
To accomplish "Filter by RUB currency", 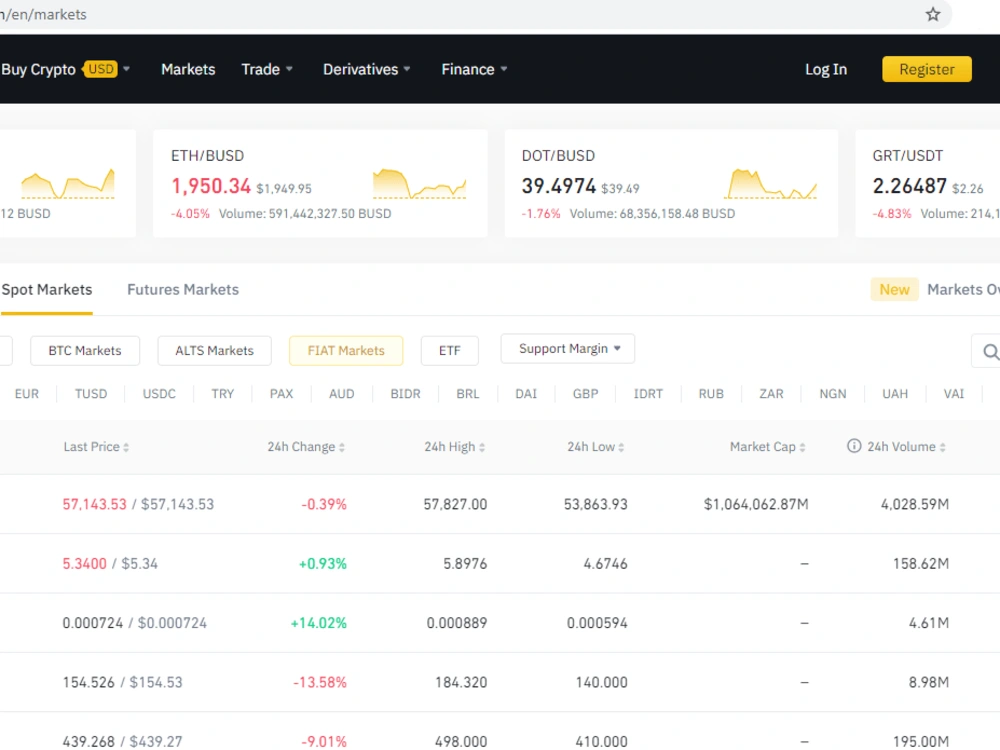I will tap(711, 393).
